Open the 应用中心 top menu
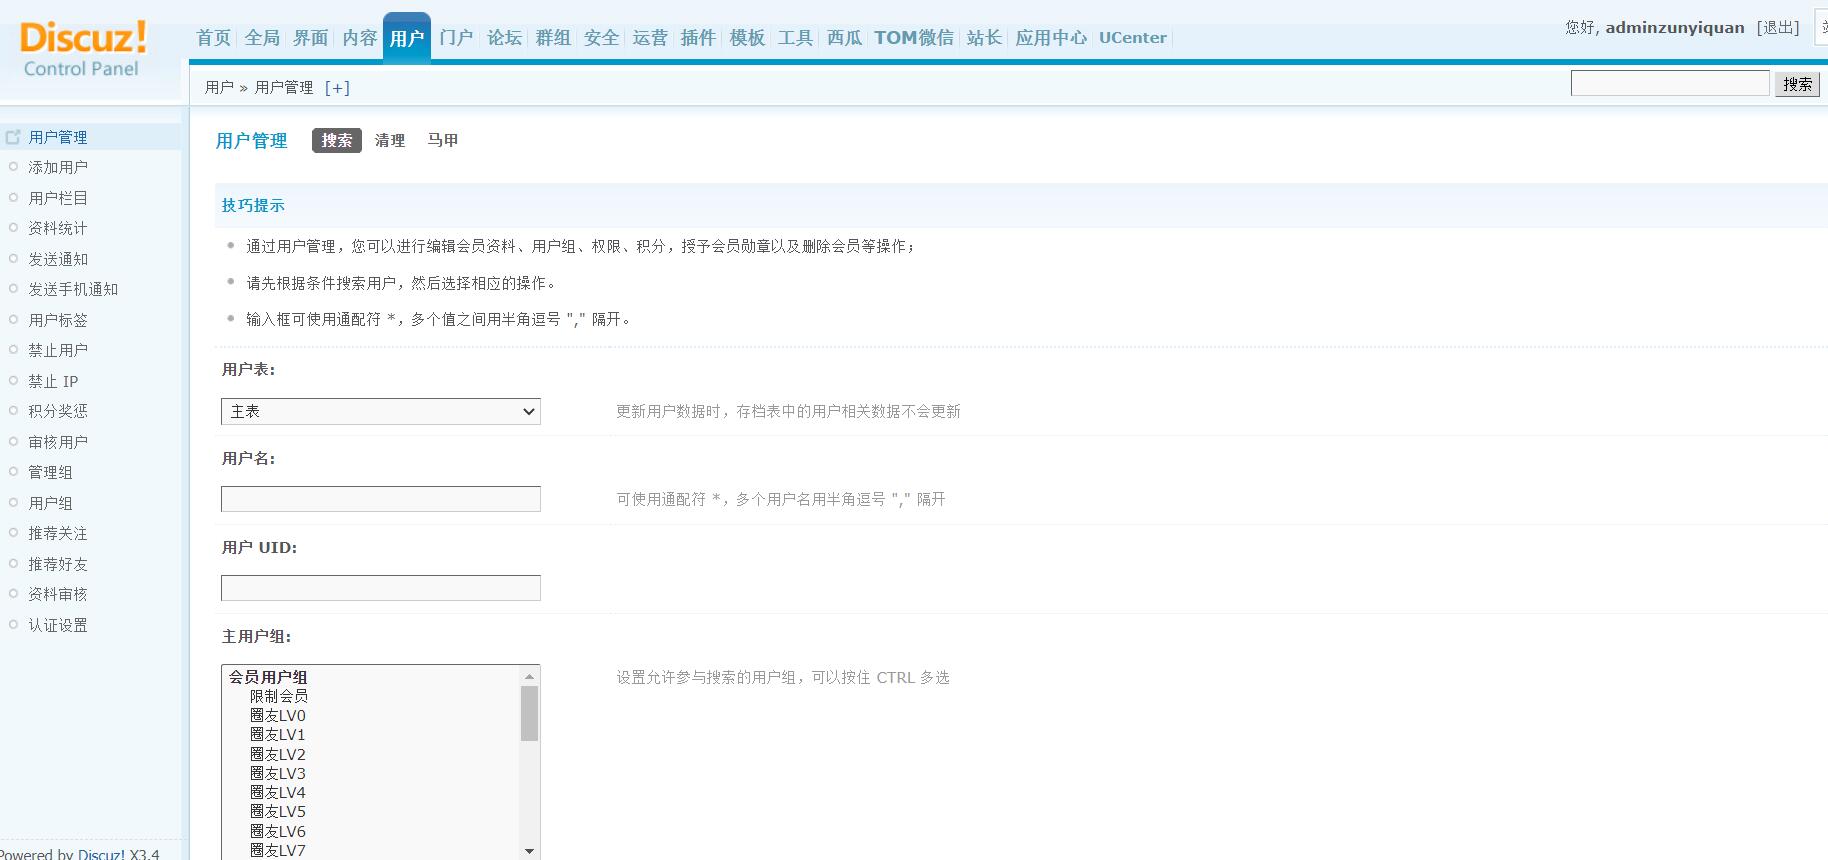Screen dimensions: 1828x860 (1050, 38)
